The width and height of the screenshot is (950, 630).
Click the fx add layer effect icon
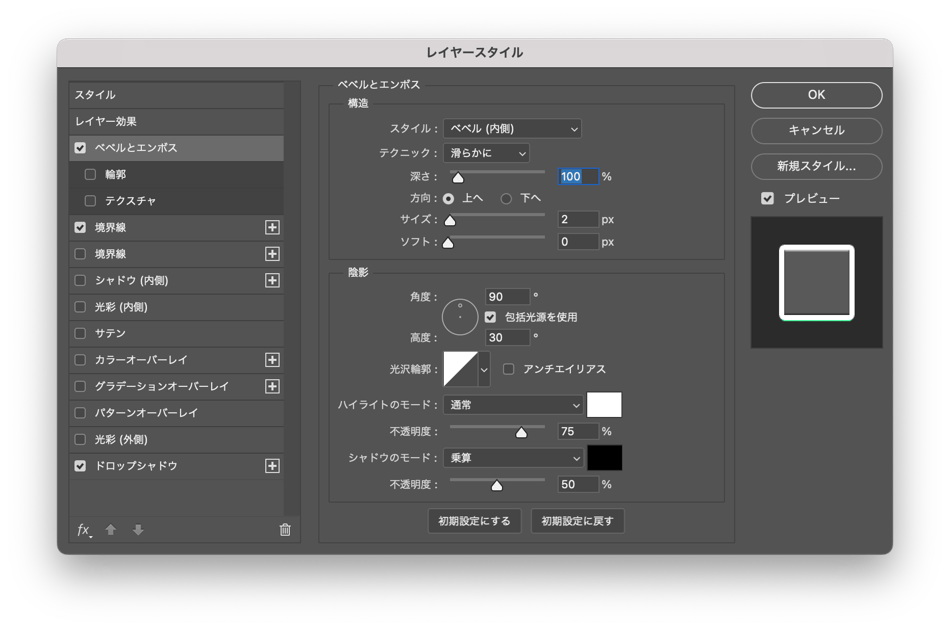pyautogui.click(x=84, y=530)
